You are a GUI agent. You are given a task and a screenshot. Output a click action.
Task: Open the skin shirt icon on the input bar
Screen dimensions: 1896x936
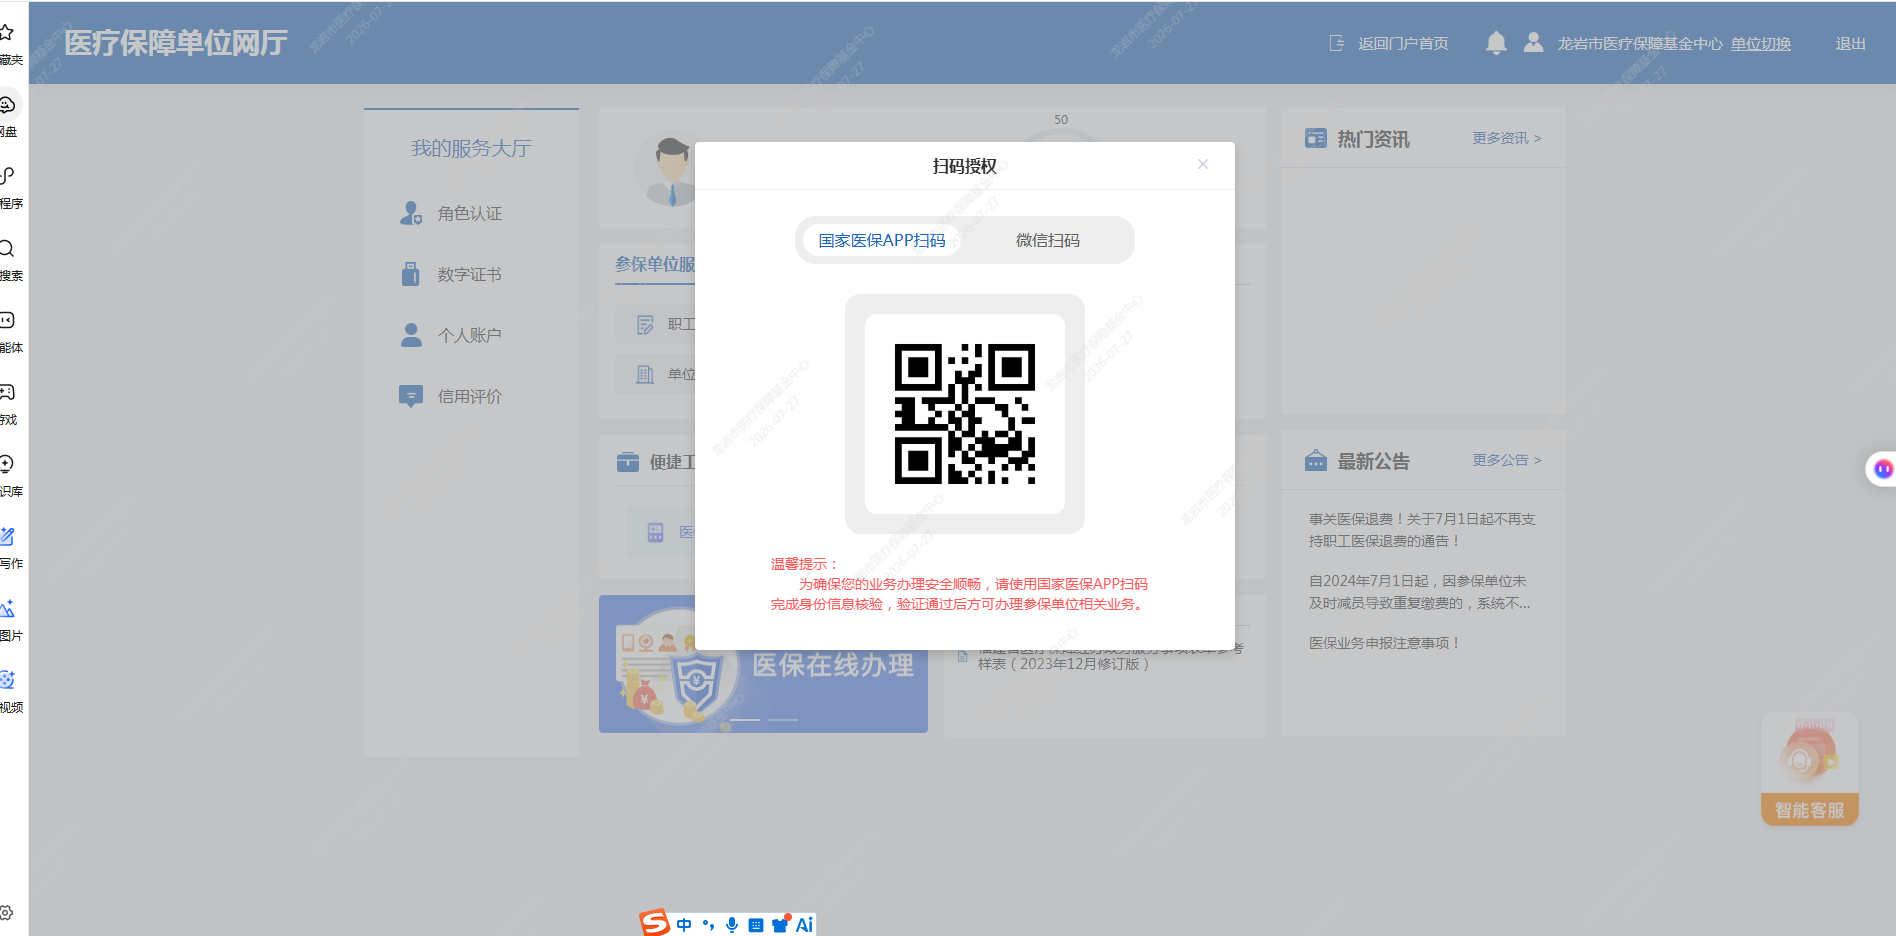[781, 925]
